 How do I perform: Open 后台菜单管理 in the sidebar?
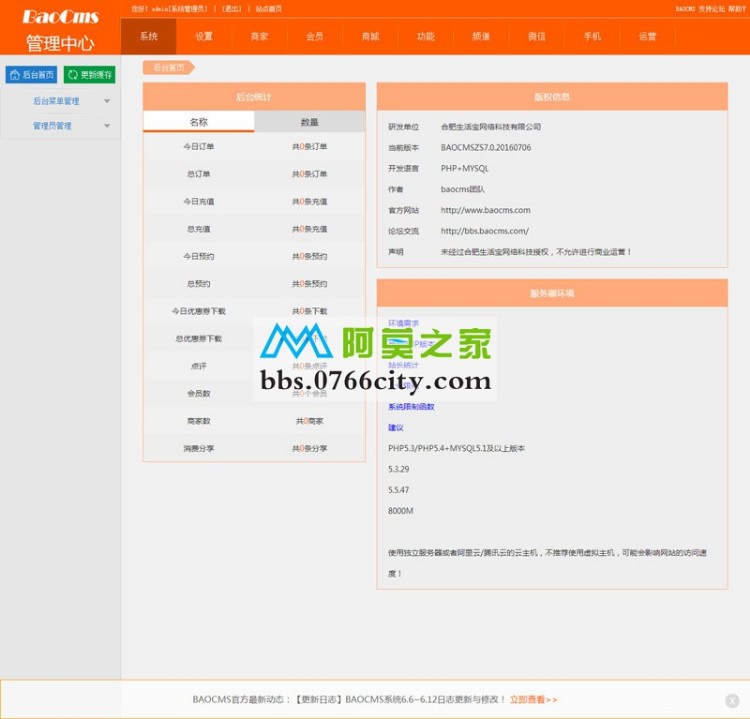click(x=56, y=101)
